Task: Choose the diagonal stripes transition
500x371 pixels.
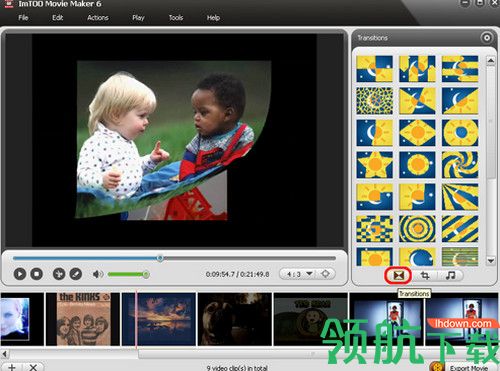Action: [x=460, y=229]
